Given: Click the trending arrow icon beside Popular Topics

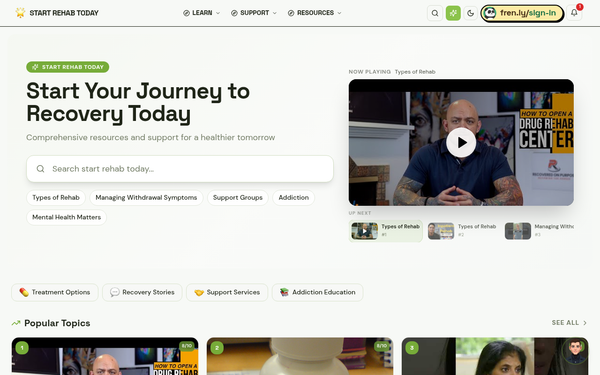Looking at the screenshot, I should pyautogui.click(x=16, y=323).
